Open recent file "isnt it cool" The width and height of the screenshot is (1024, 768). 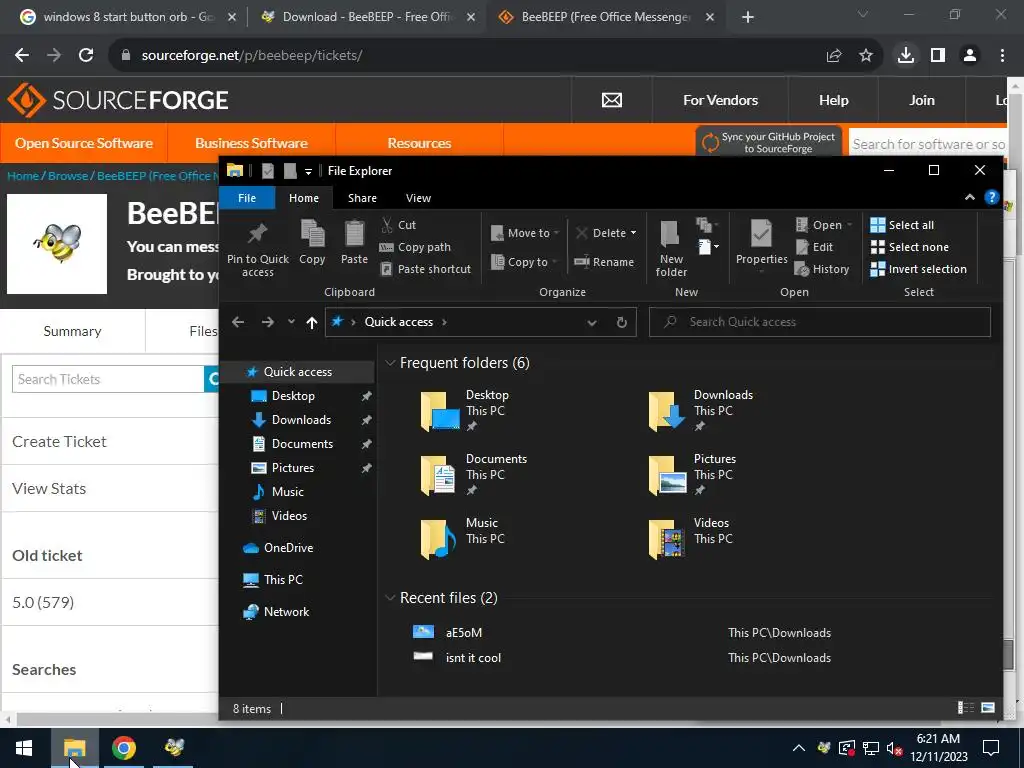click(x=473, y=658)
